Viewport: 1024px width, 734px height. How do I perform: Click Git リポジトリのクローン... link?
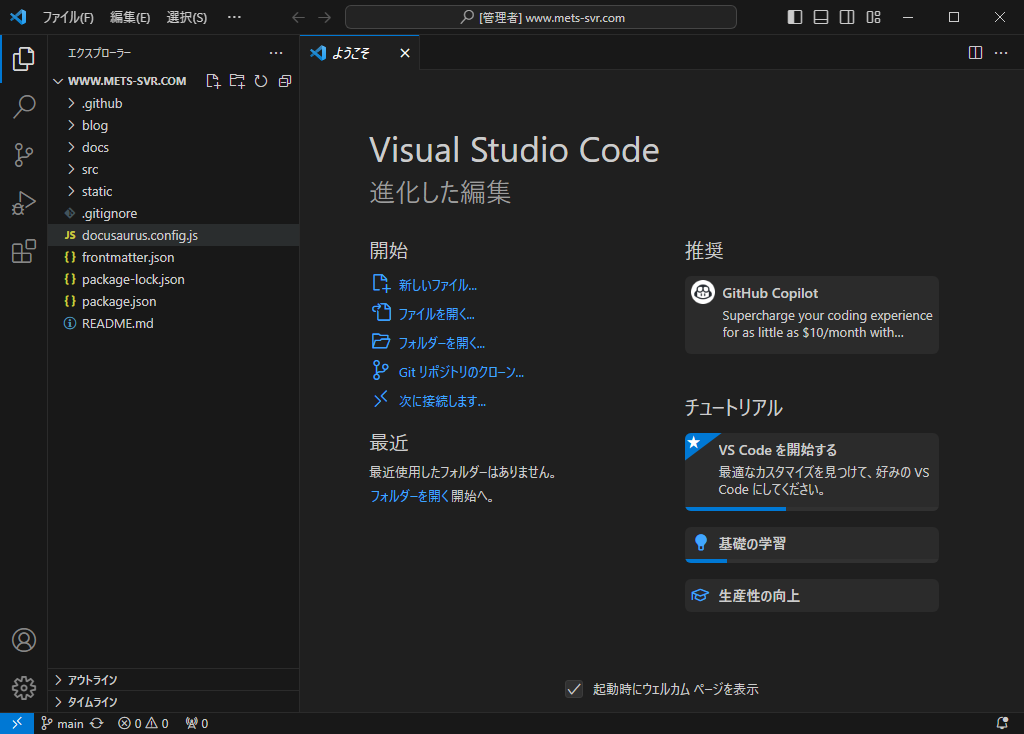point(461,372)
